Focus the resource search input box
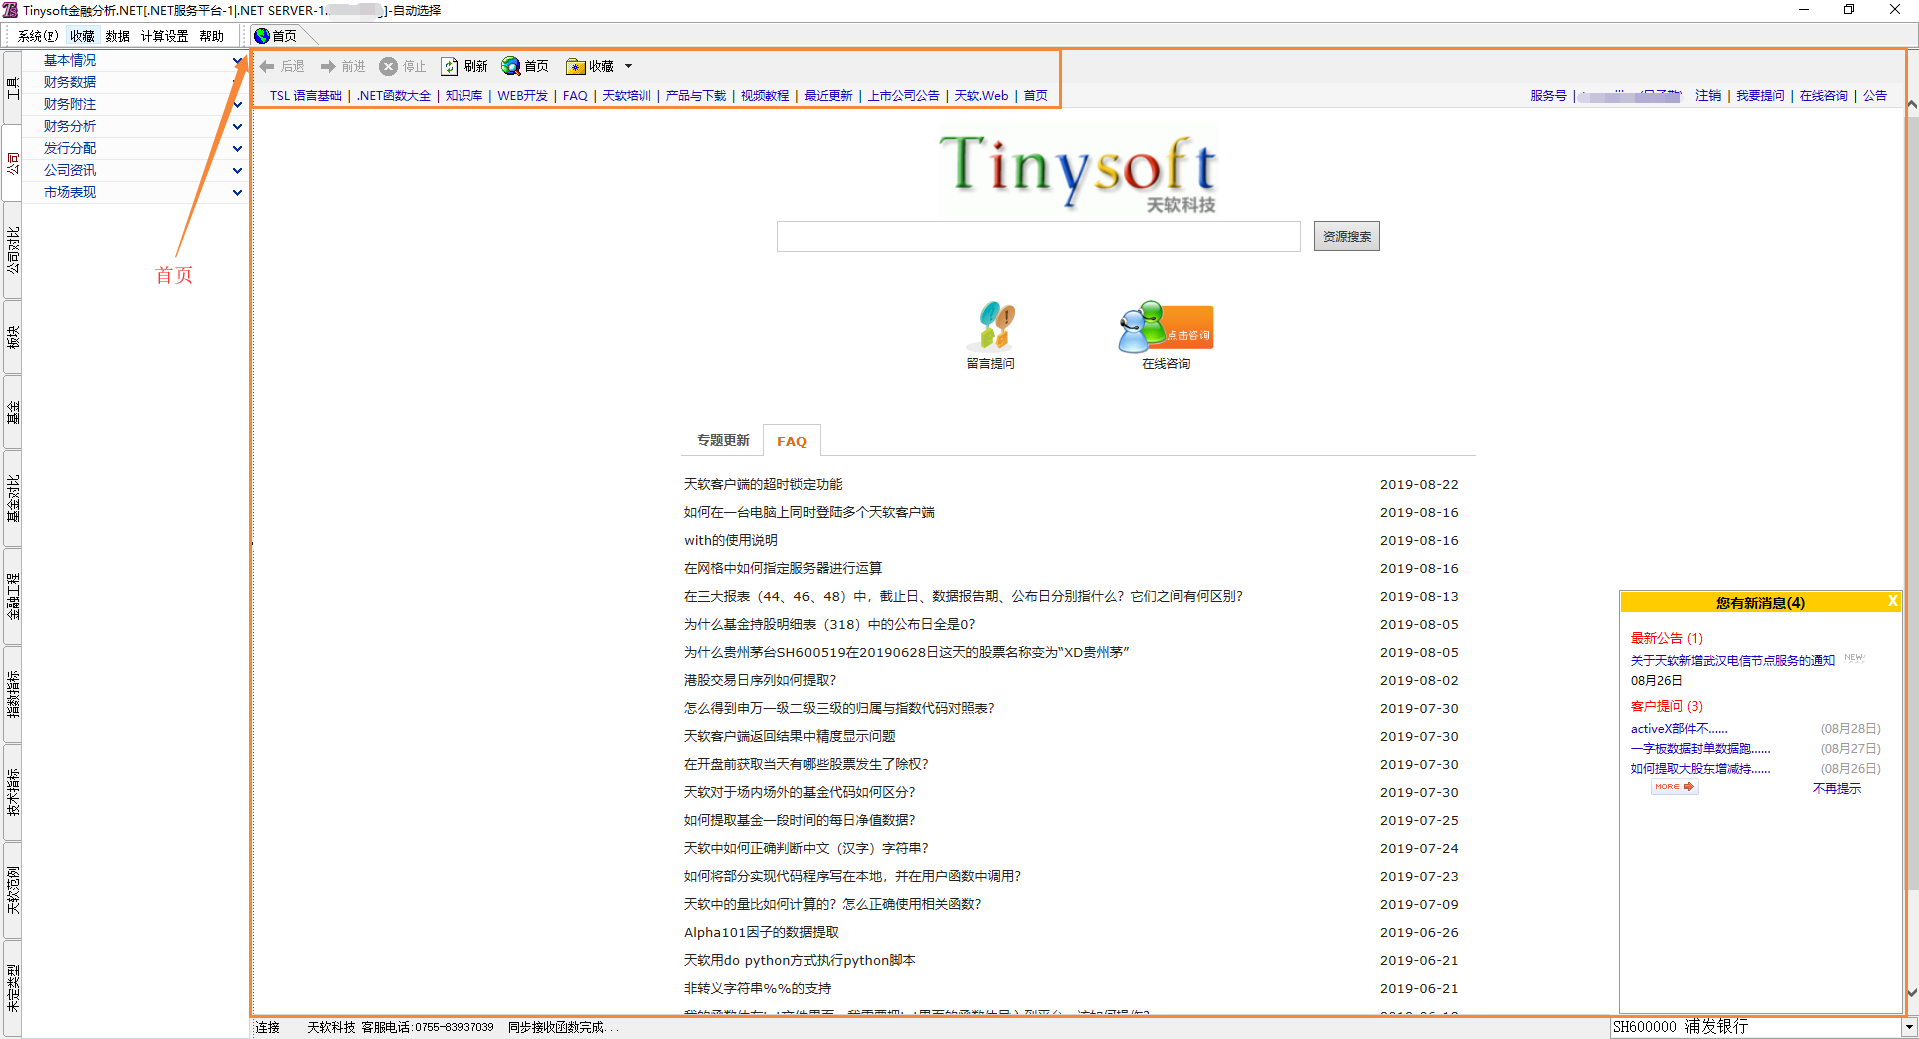Viewport: 1919px width, 1039px height. 1039,237
